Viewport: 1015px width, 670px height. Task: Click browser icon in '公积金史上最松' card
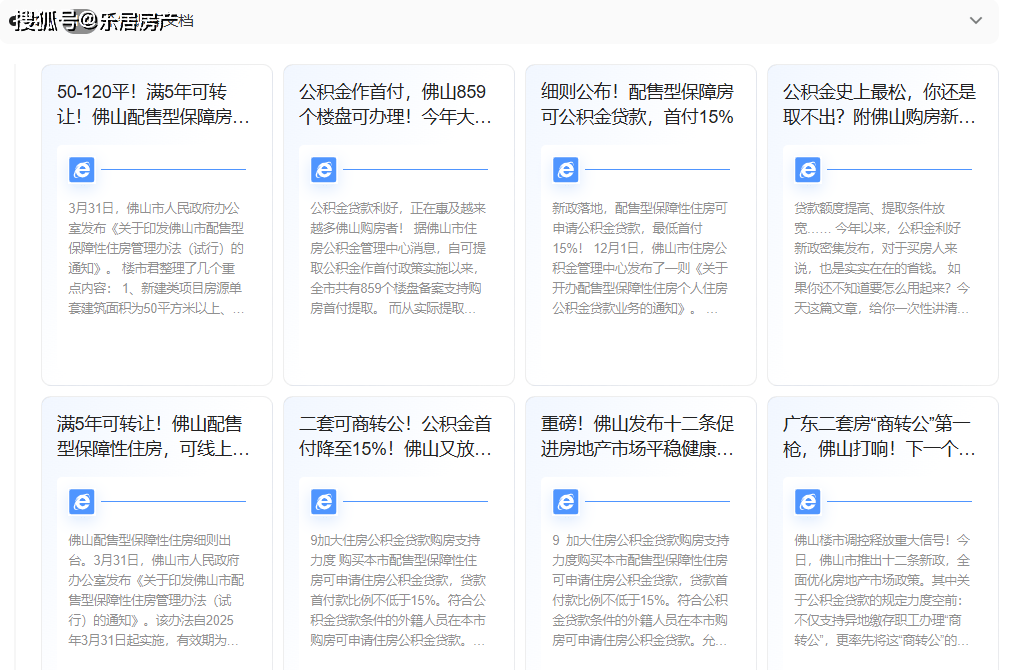pyautogui.click(x=808, y=170)
